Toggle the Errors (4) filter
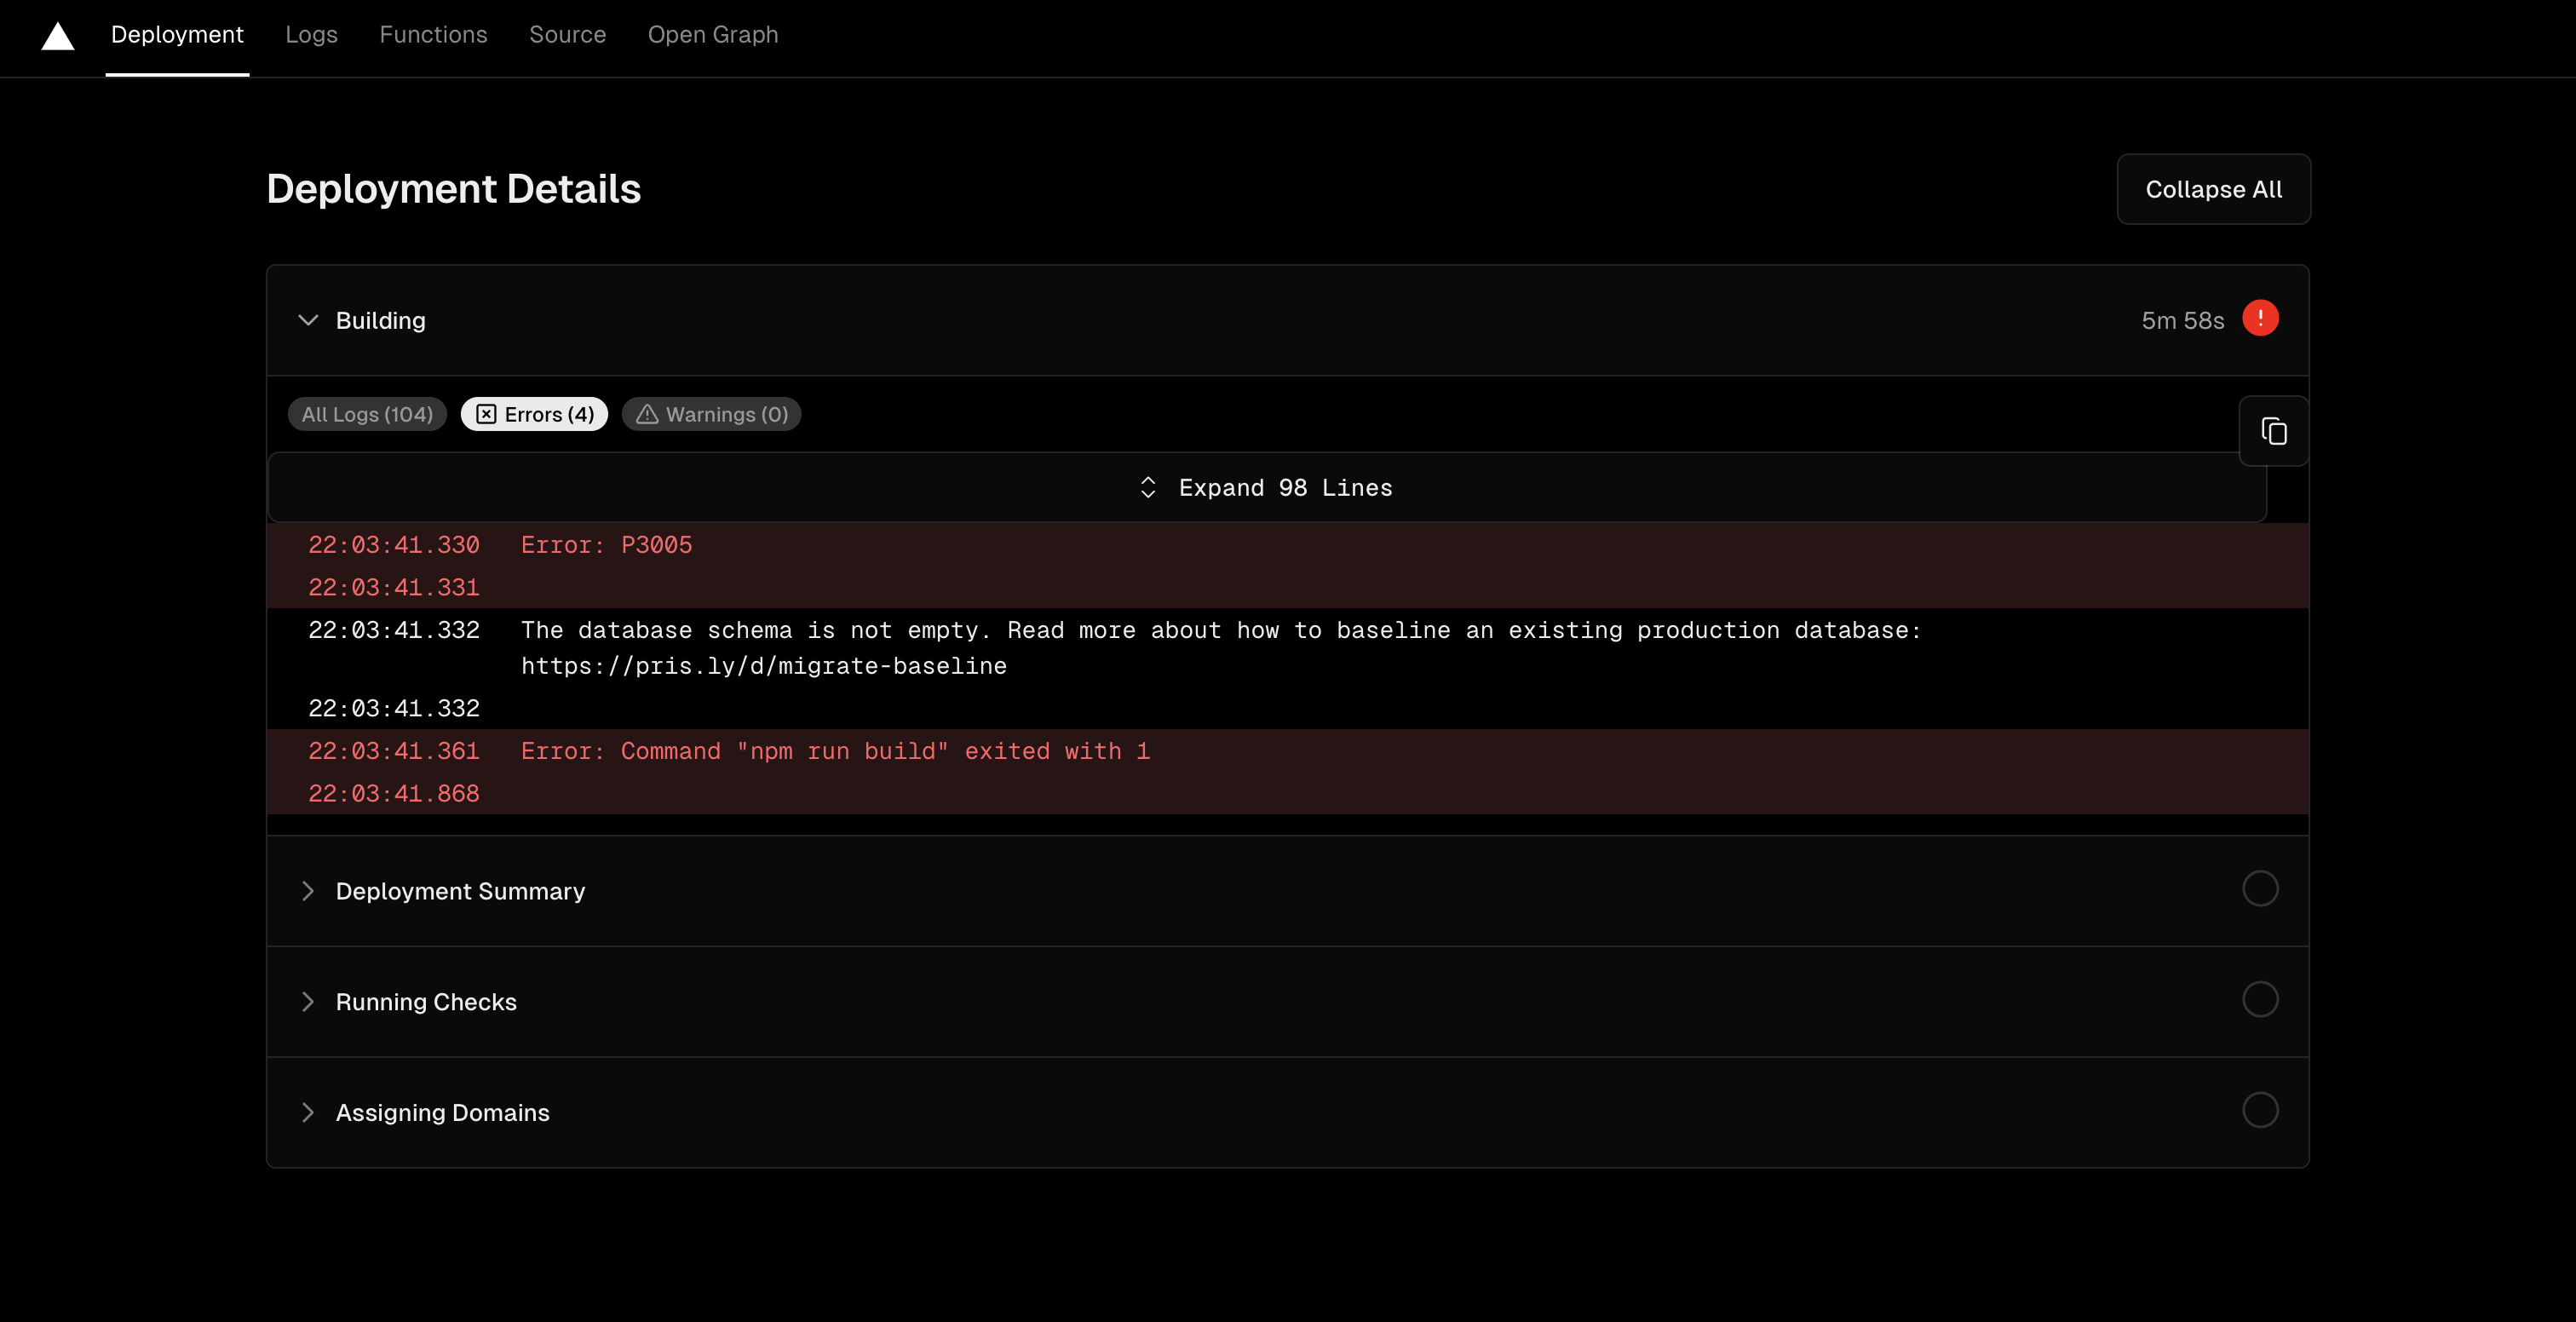 [x=533, y=414]
